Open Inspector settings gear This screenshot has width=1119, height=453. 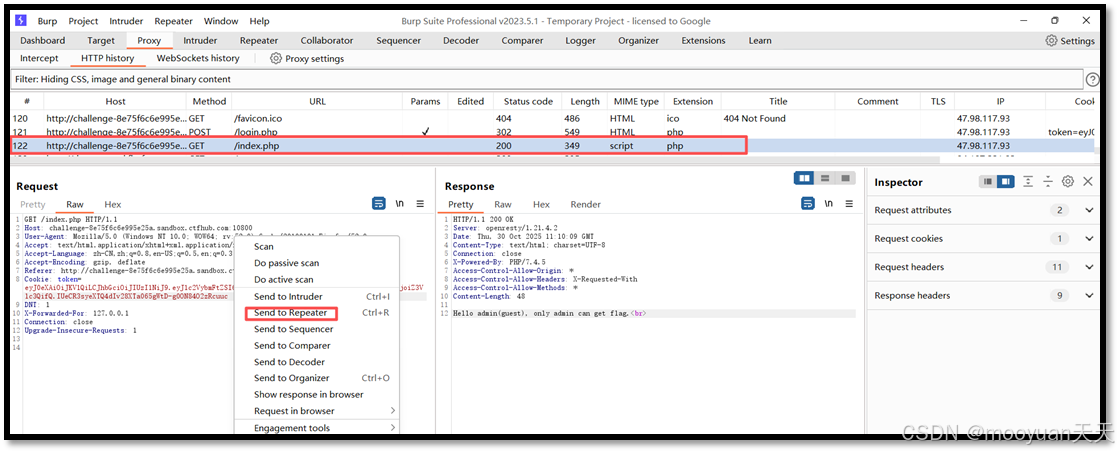[1068, 182]
